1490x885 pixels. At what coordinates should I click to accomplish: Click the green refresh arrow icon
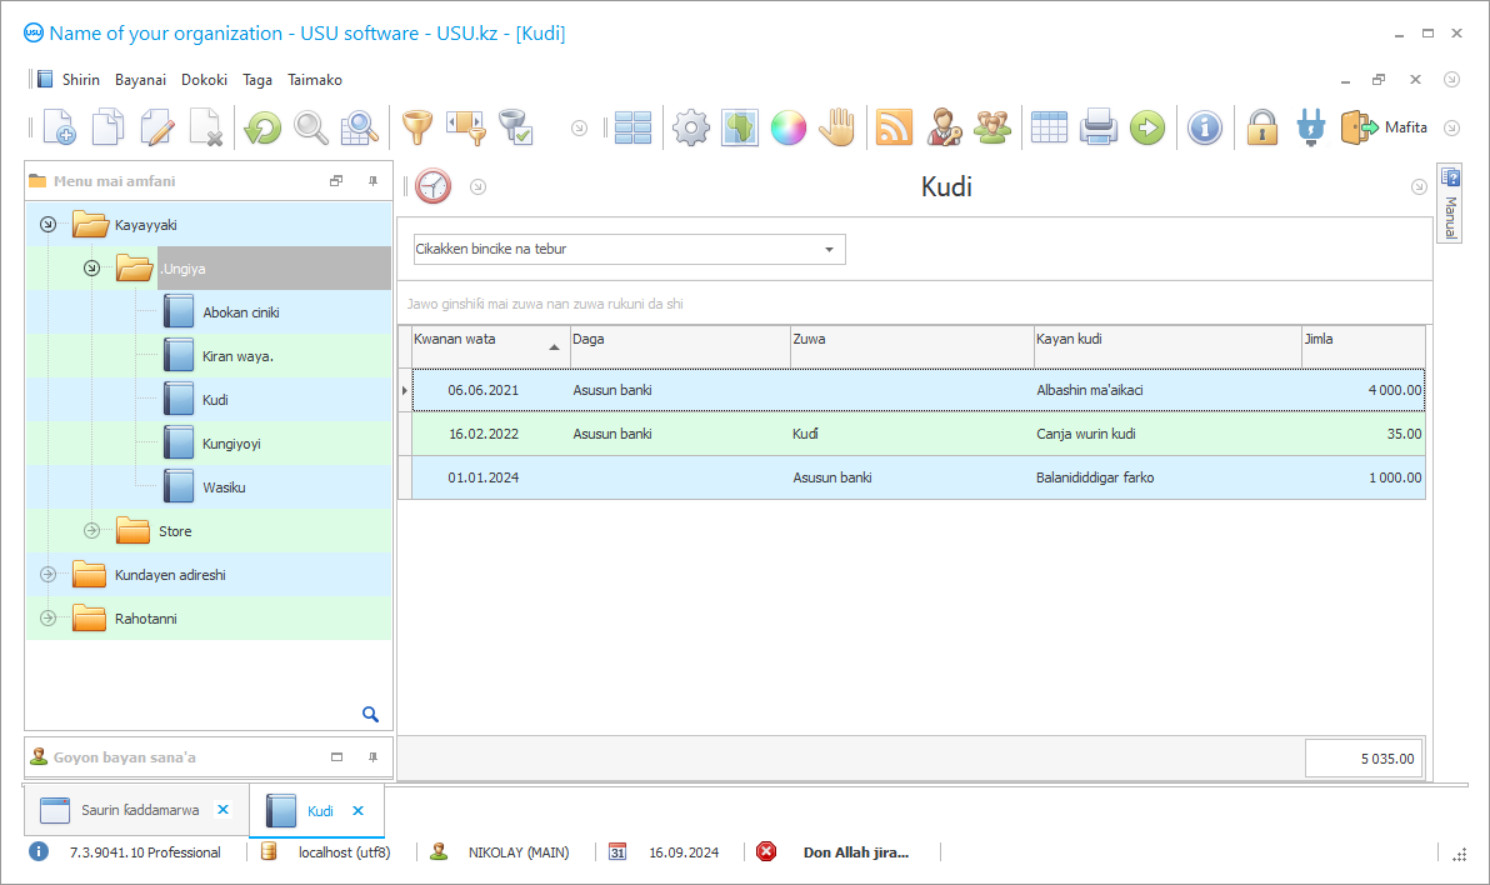click(263, 128)
